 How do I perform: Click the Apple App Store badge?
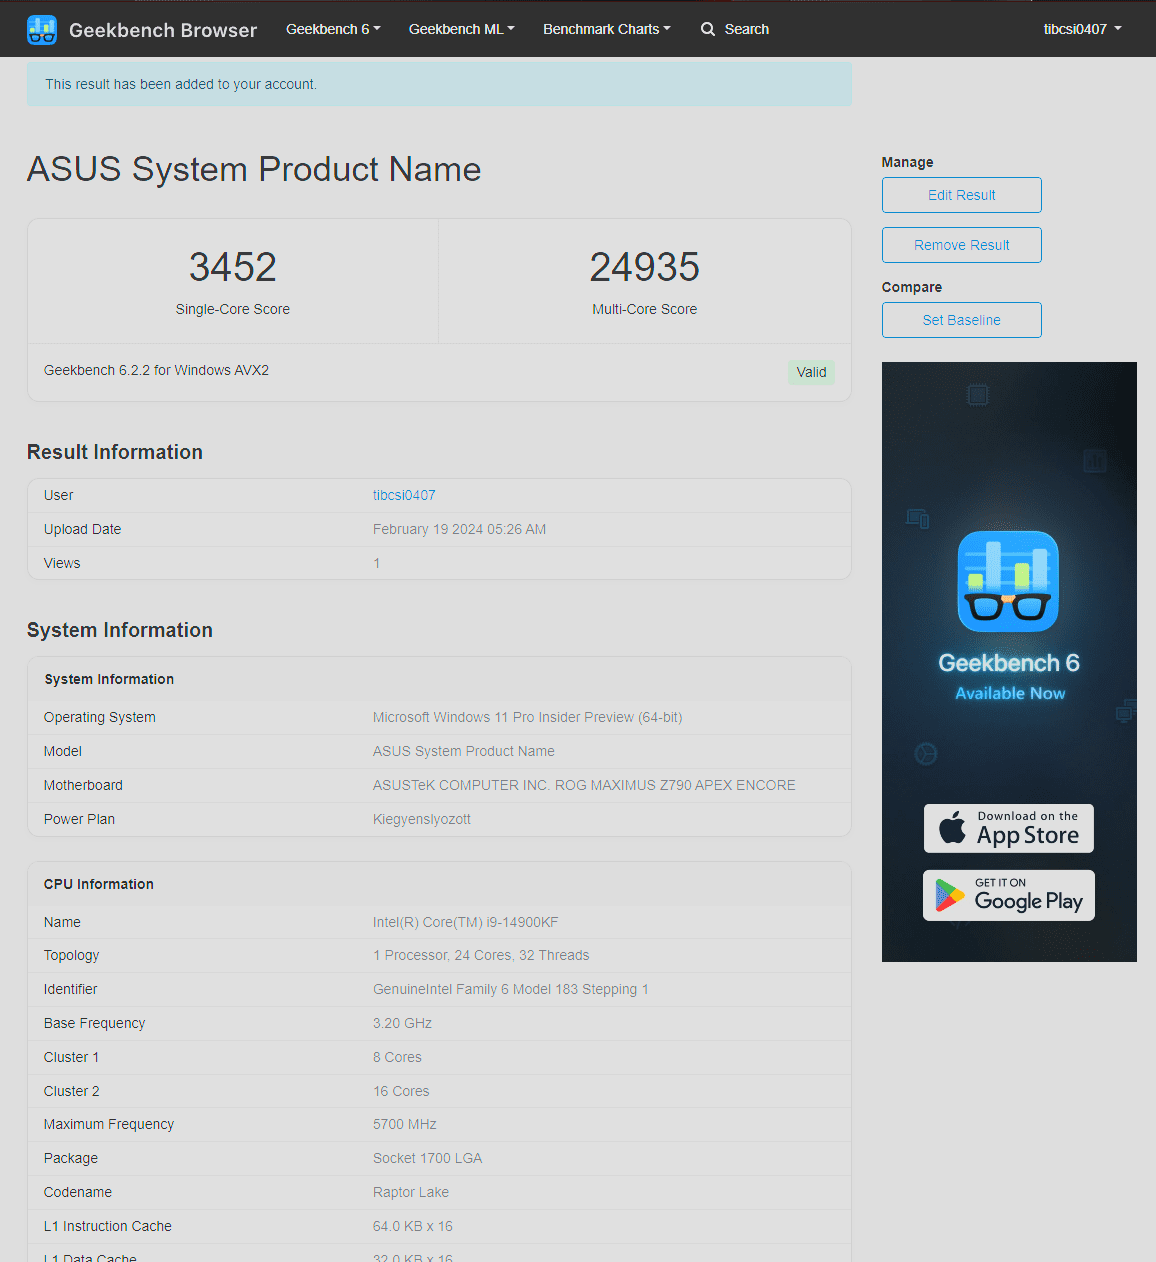pos(1008,828)
